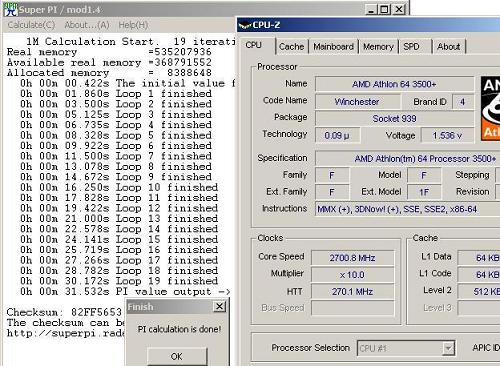The height and width of the screenshot is (366, 500).
Task: Click the Ext. Model value 1F
Action: click(x=424, y=192)
